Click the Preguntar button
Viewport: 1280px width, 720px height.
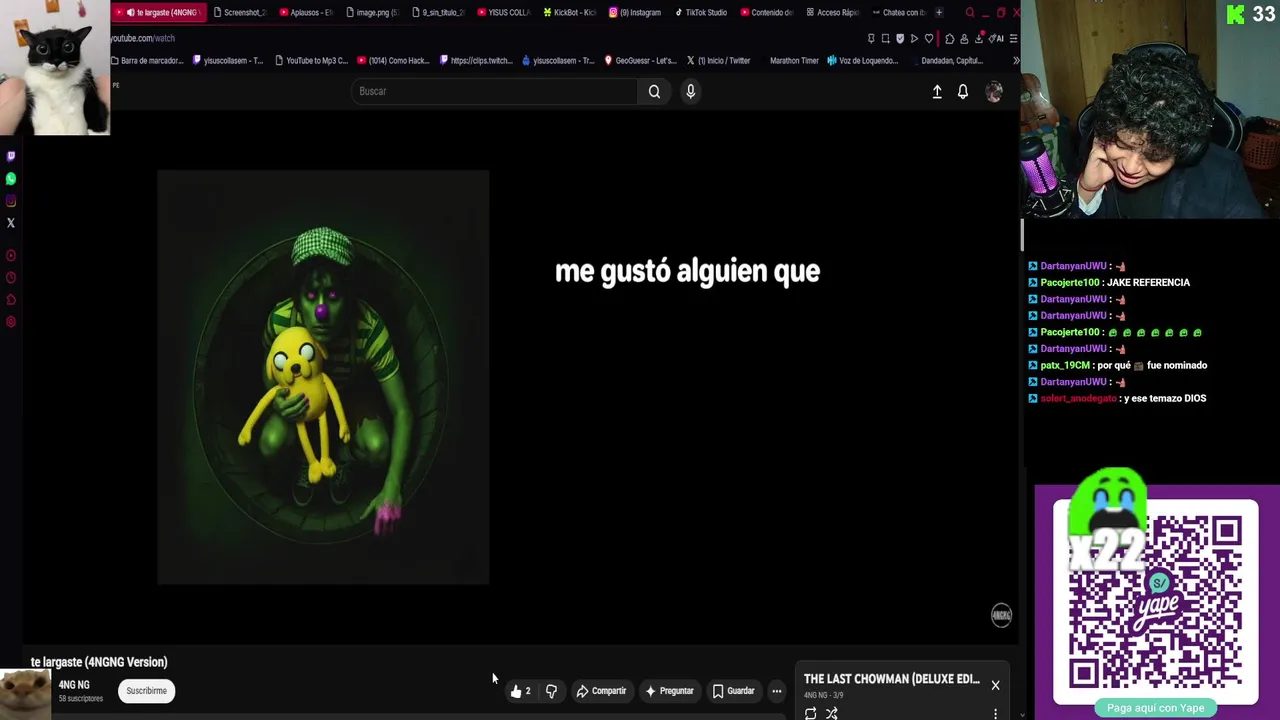pos(669,691)
